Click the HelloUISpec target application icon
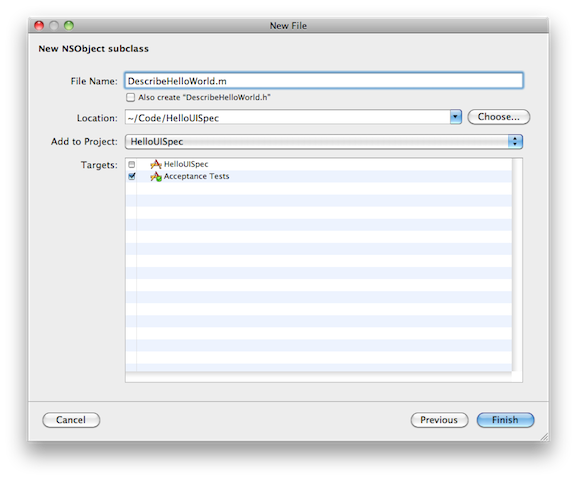This screenshot has height=480, width=577. (156, 164)
